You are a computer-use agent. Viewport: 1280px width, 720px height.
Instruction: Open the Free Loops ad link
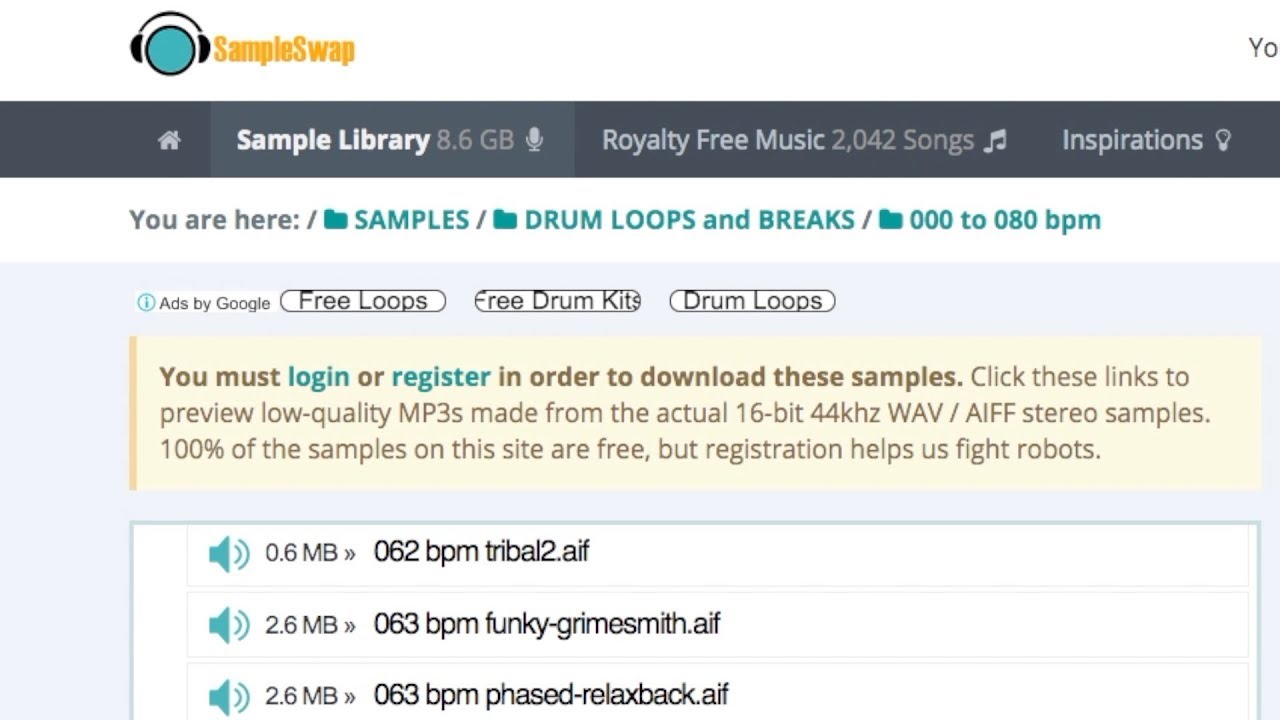pos(363,301)
